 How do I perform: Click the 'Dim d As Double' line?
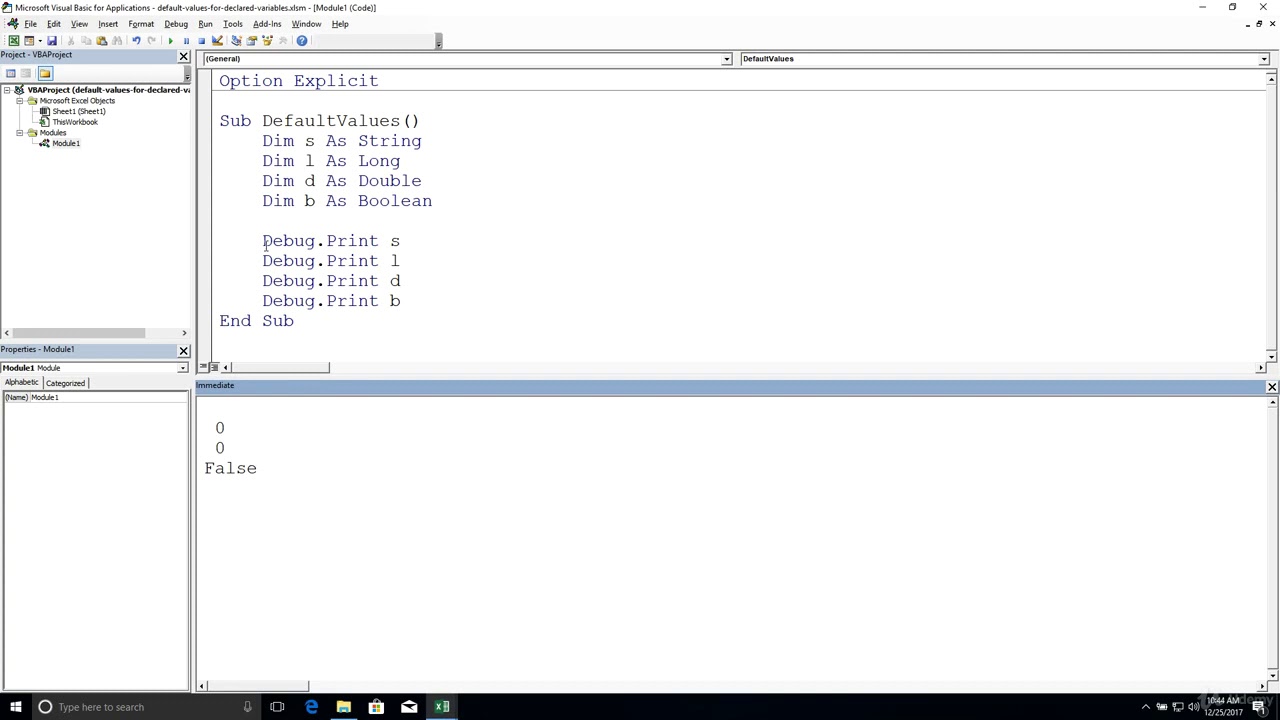click(x=342, y=181)
